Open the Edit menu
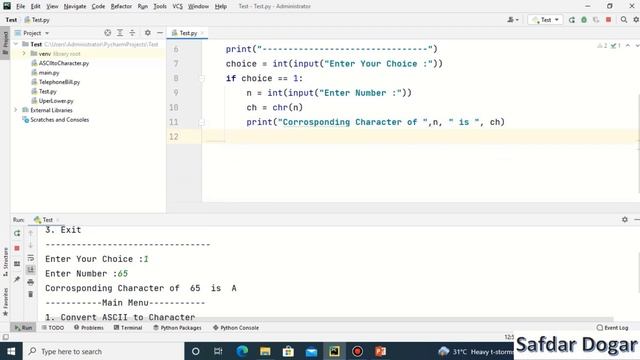Screen dimensions: 640x360 click(x=36, y=7)
